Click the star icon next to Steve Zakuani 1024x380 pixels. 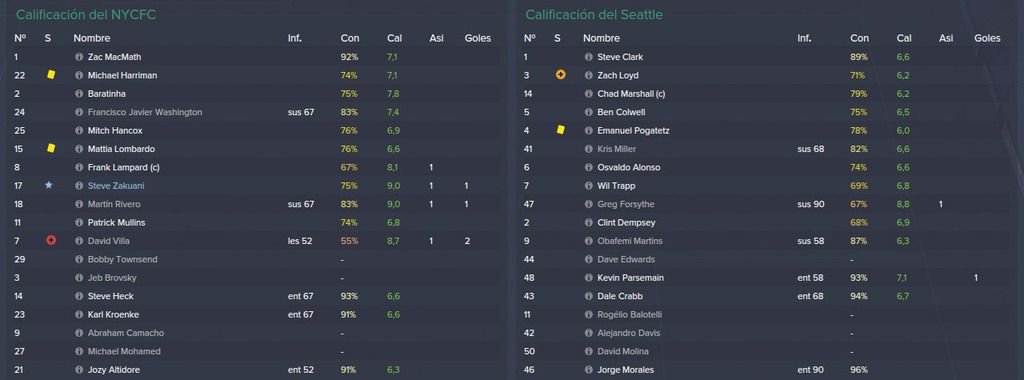click(48, 185)
